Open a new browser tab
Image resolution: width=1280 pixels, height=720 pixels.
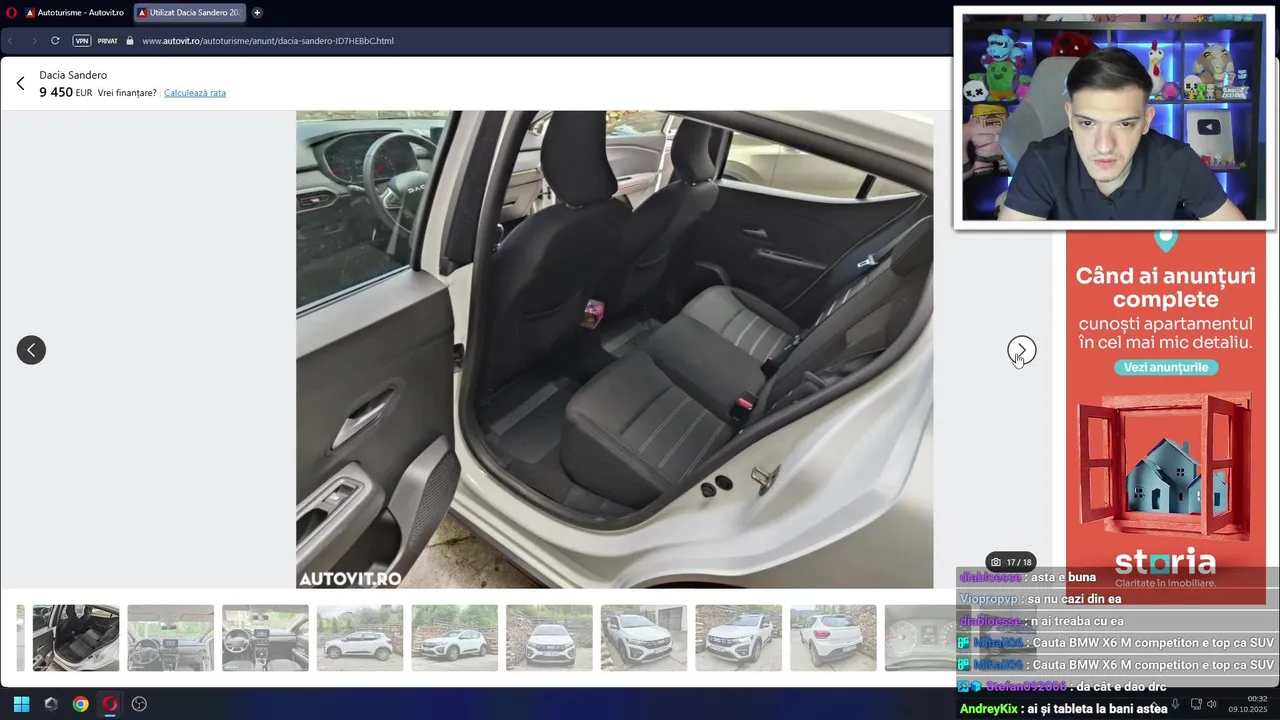pos(257,13)
